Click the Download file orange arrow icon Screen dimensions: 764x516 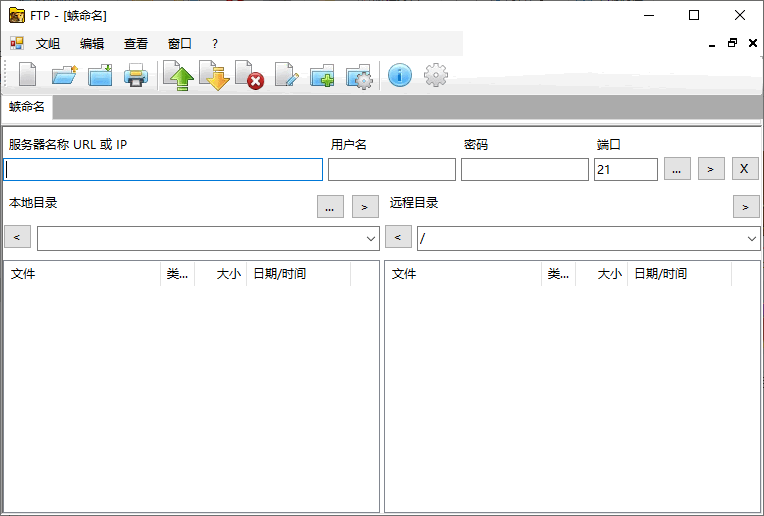[x=214, y=76]
